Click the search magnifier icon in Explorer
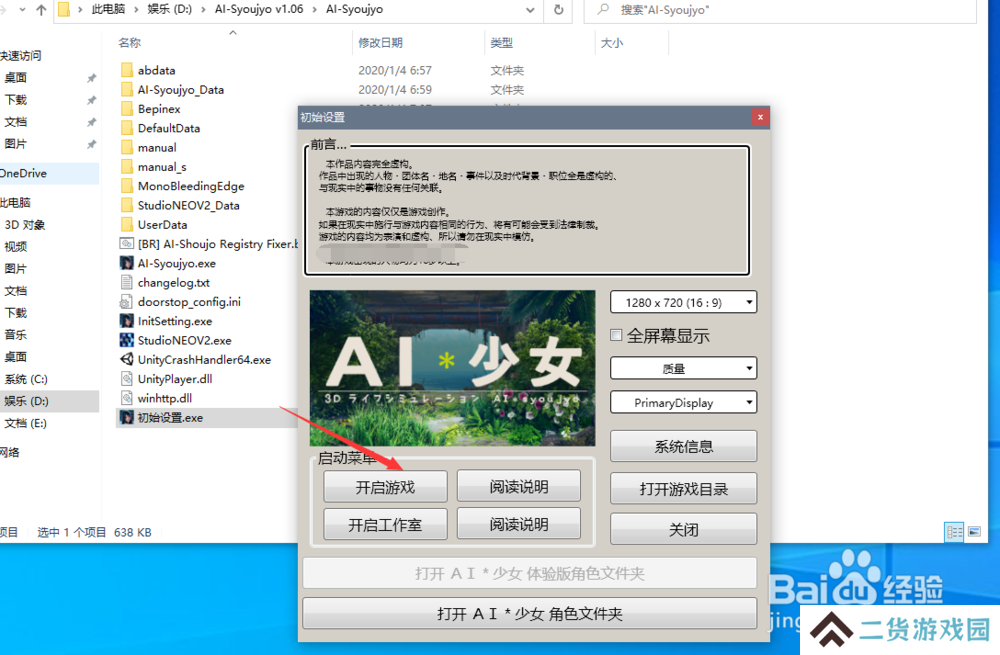 603,10
